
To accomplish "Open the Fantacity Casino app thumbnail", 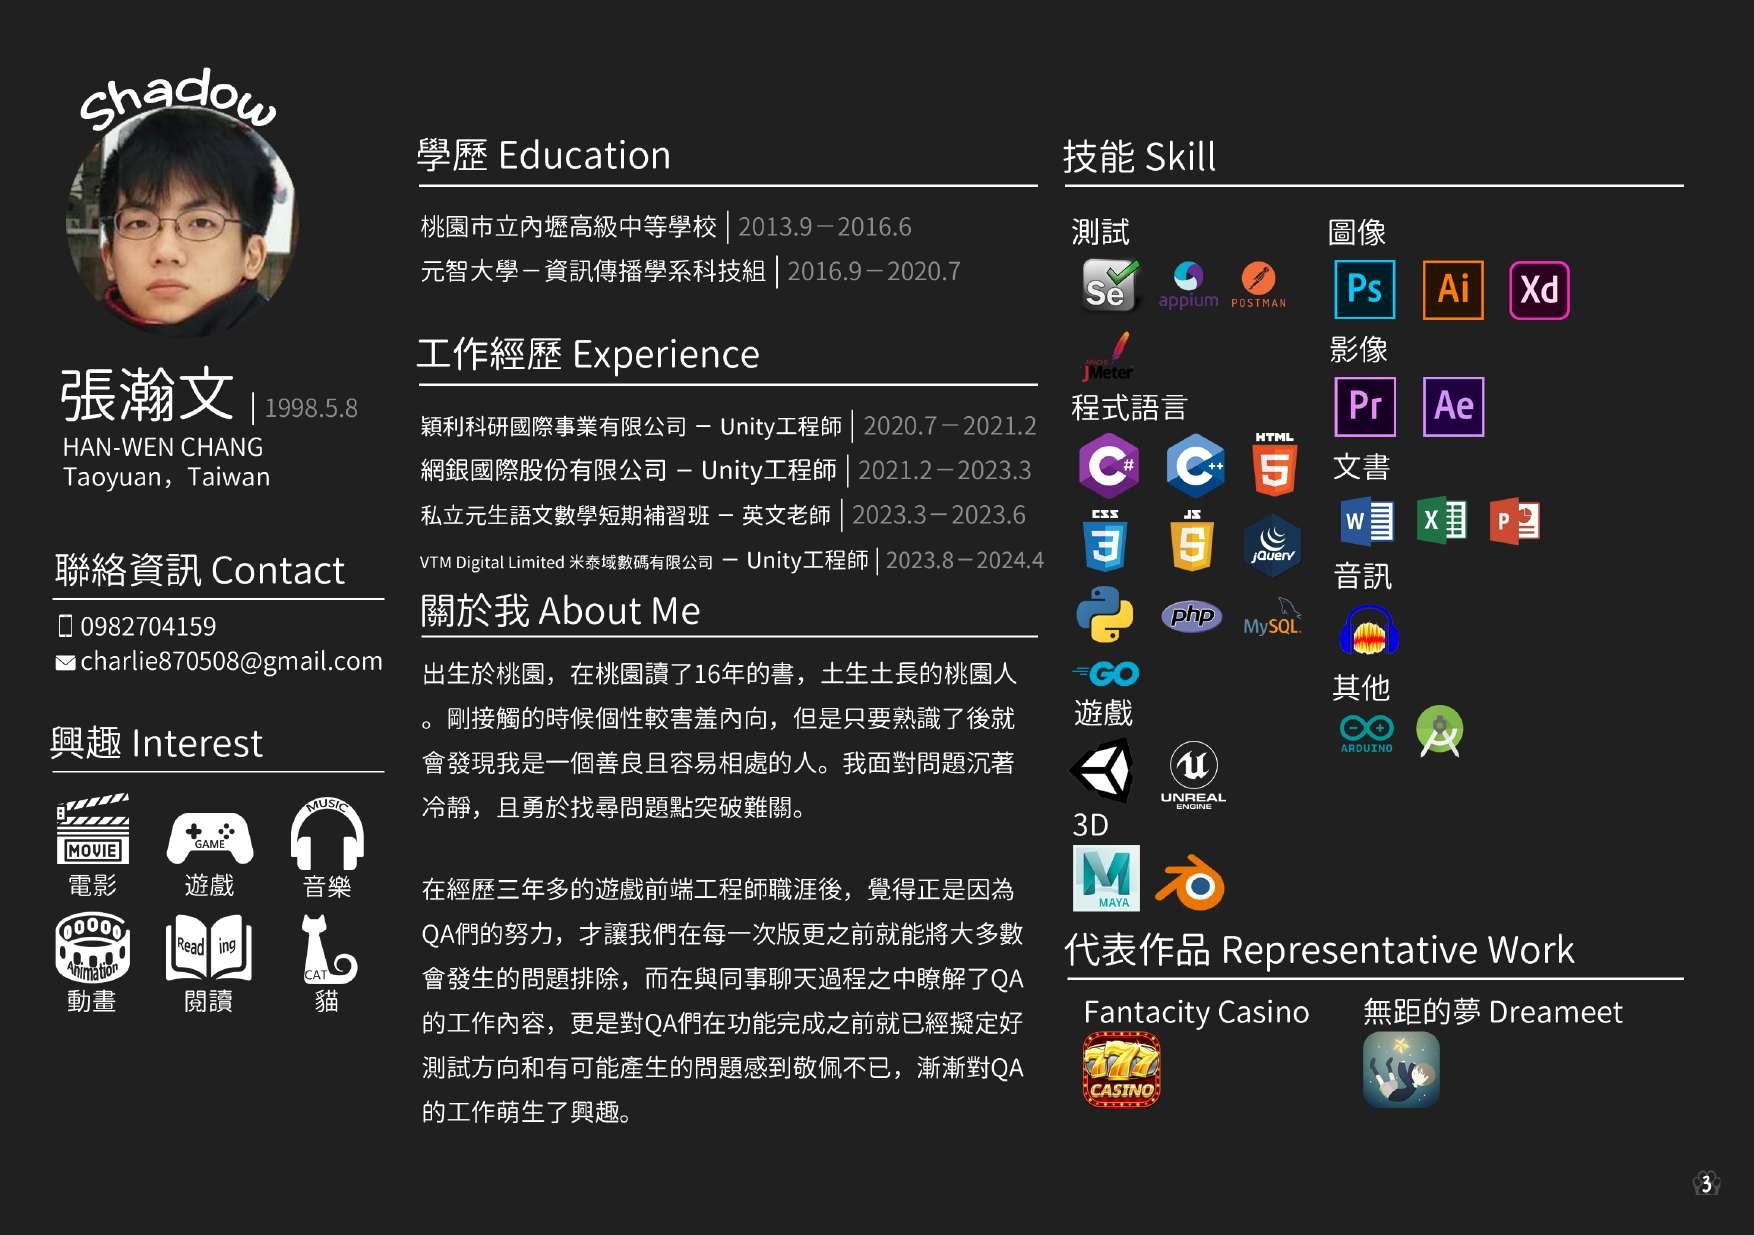I will coord(1121,1070).
